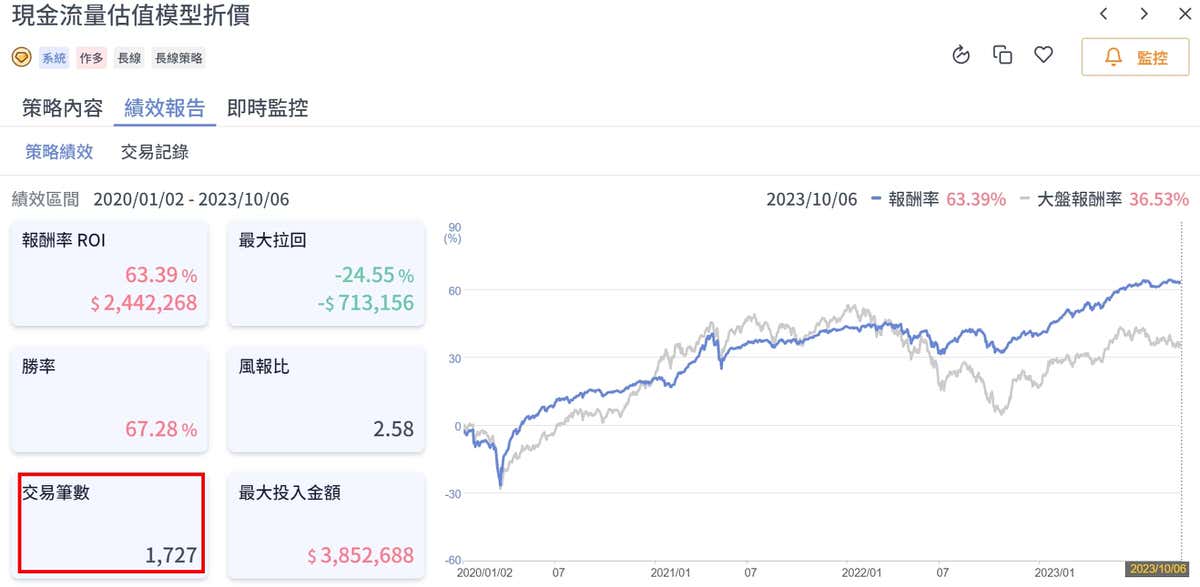Close the strategy panel with the X
The width and height of the screenshot is (1200, 587).
coord(1185,14)
